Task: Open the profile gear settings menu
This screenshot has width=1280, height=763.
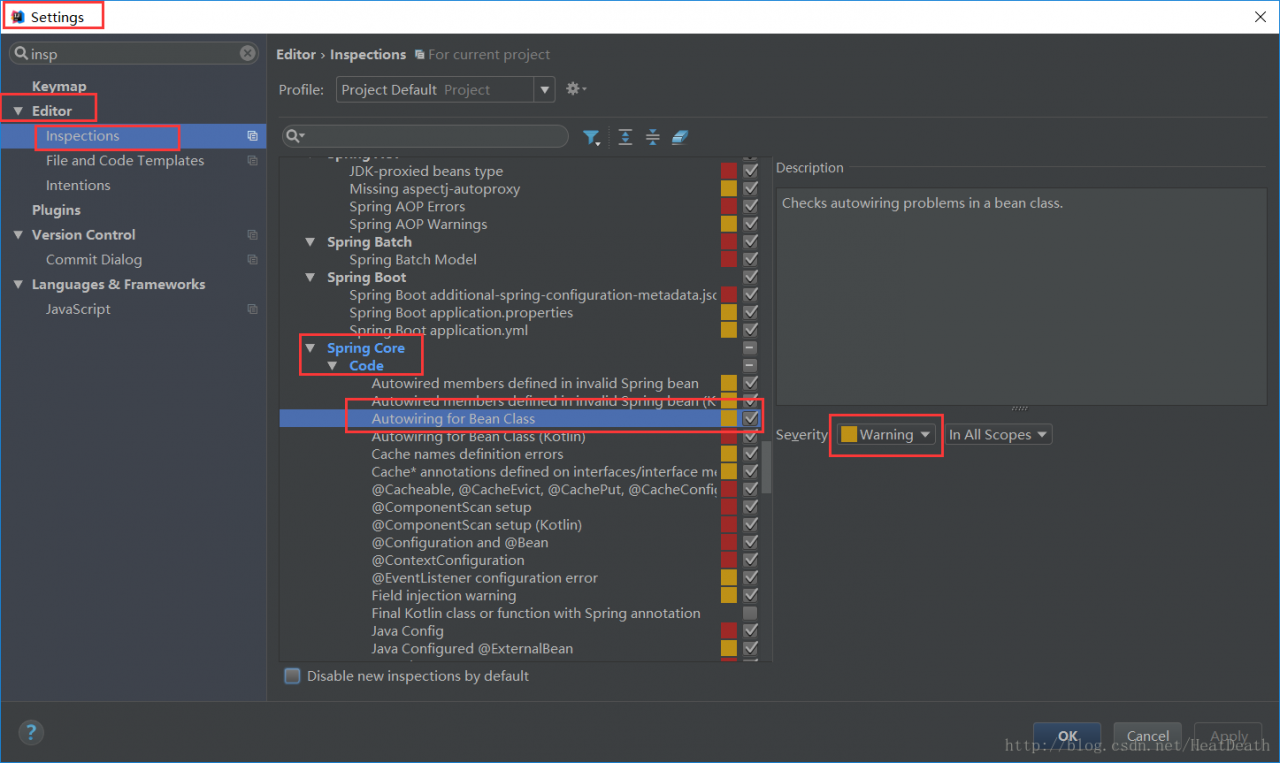Action: [575, 89]
